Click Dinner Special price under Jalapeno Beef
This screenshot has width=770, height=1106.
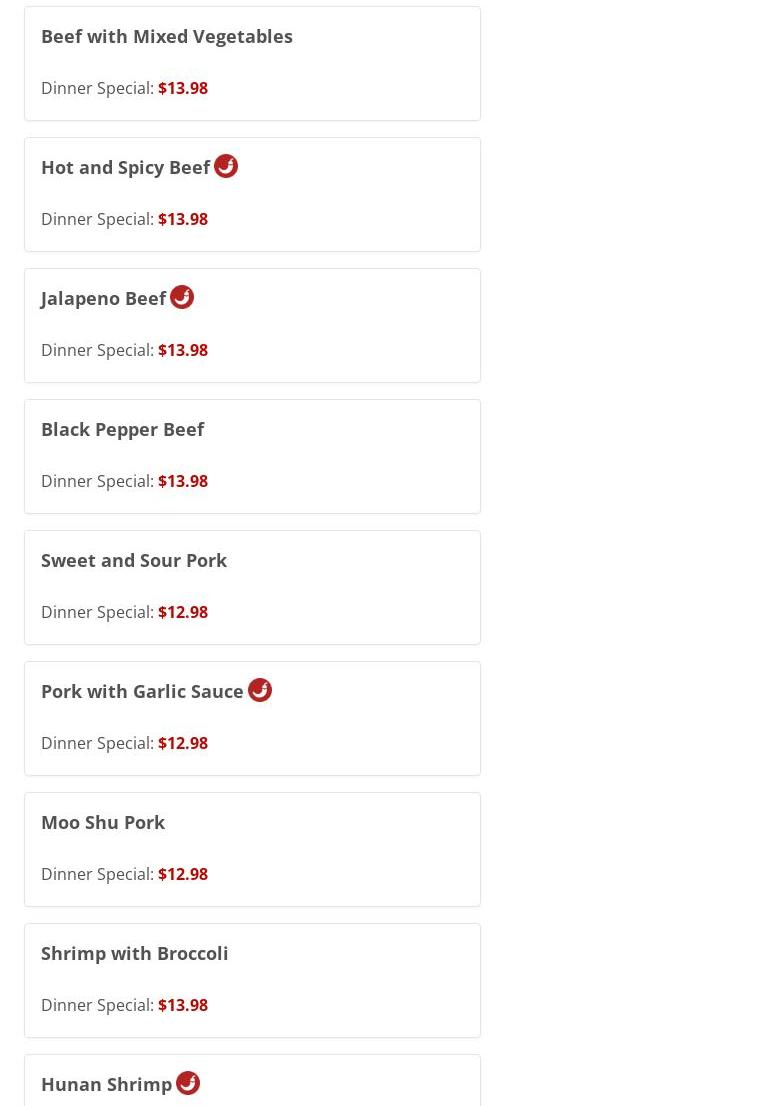[183, 350]
